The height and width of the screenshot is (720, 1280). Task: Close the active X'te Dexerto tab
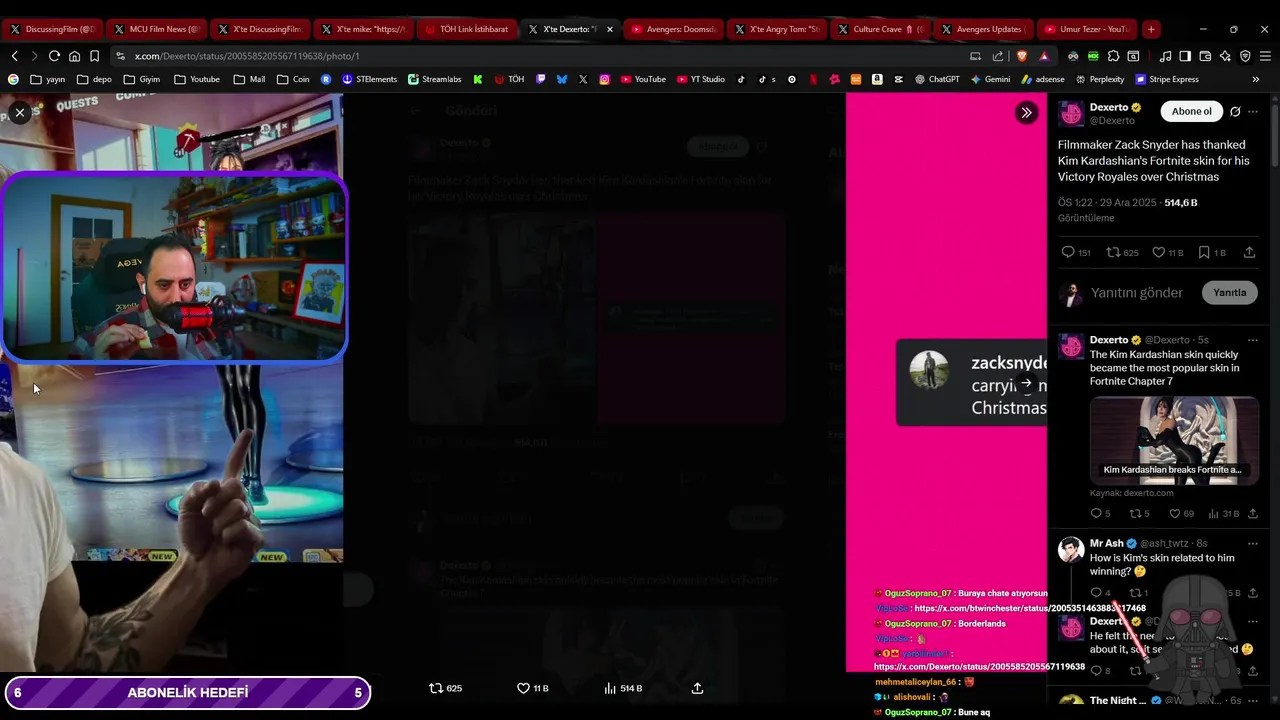tap(610, 29)
